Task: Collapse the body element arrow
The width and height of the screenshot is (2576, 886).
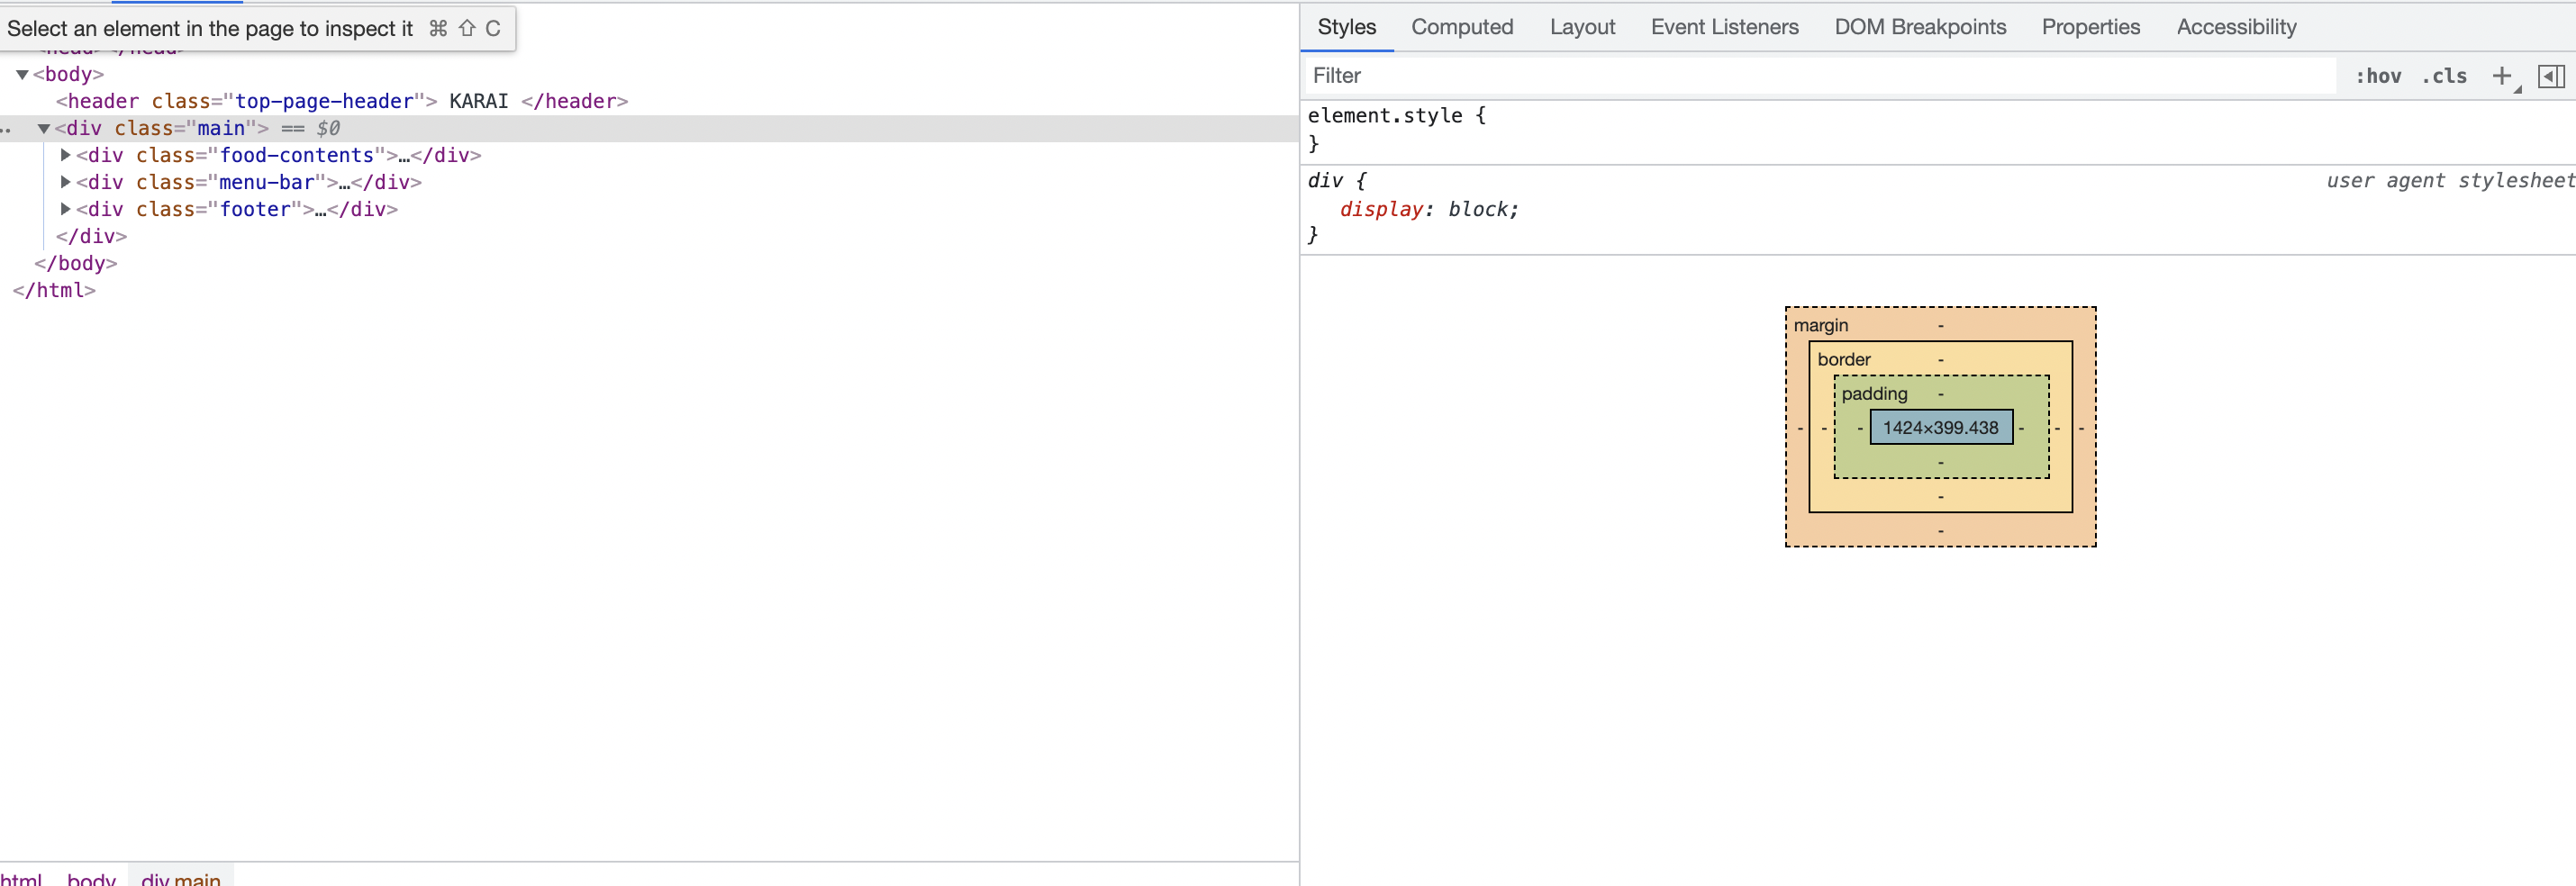Action: pos(22,74)
